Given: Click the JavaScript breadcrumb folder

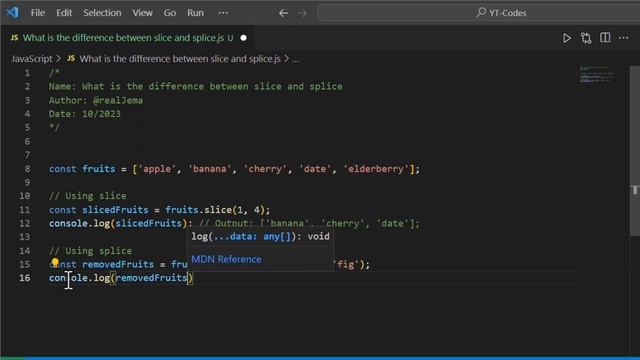Looking at the screenshot, I should (32, 59).
